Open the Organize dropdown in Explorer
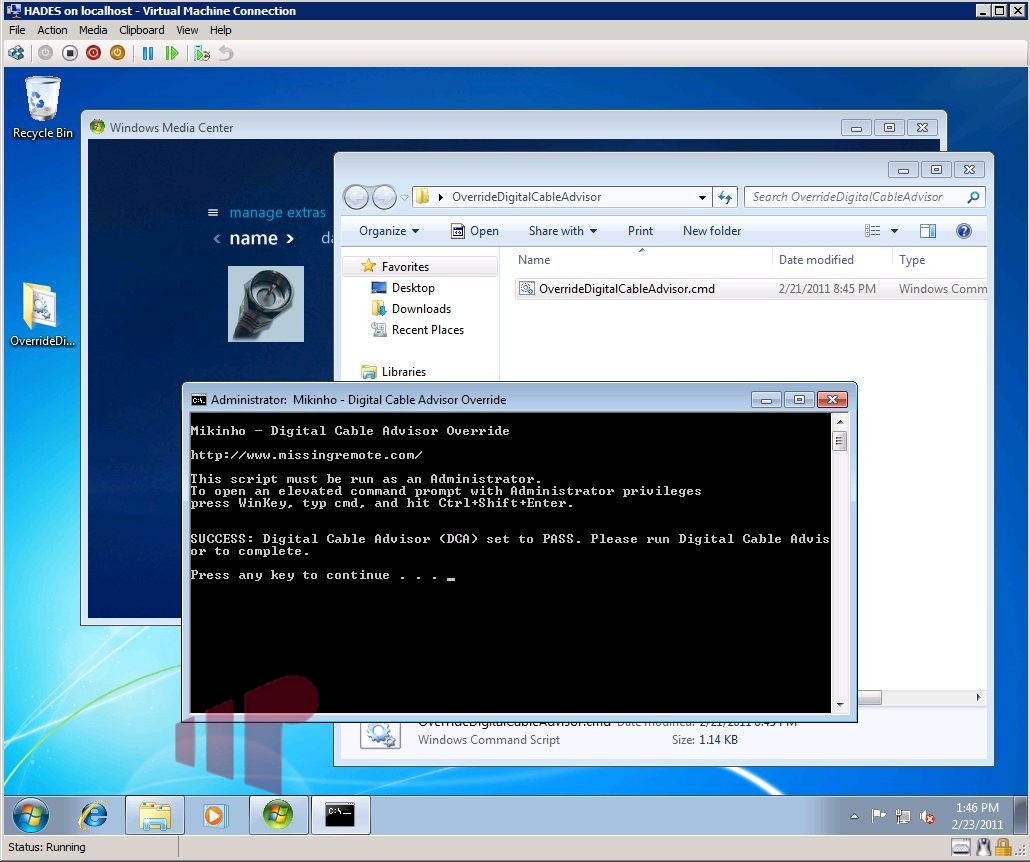Screen dimensions: 1030x862 pos(389,231)
